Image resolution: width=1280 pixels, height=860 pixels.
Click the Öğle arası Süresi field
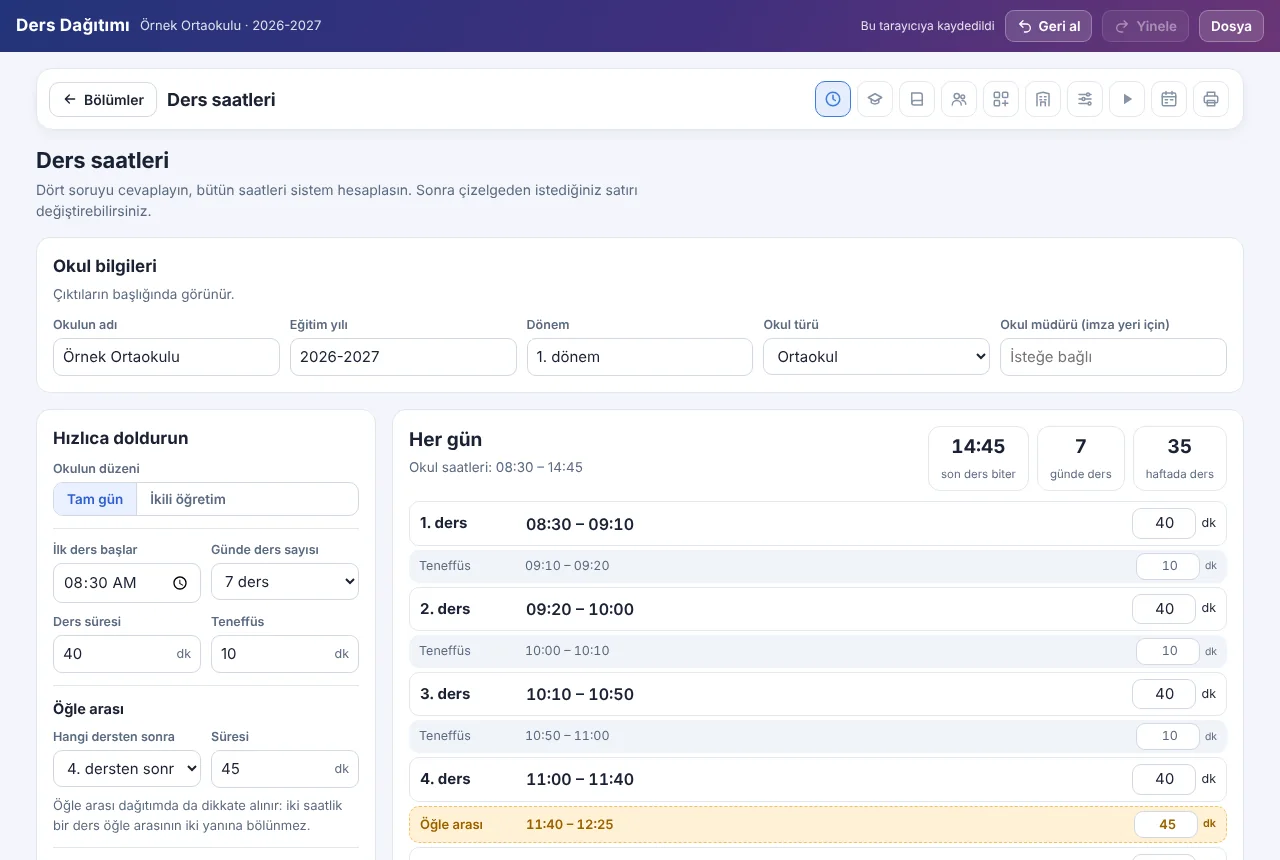285,769
